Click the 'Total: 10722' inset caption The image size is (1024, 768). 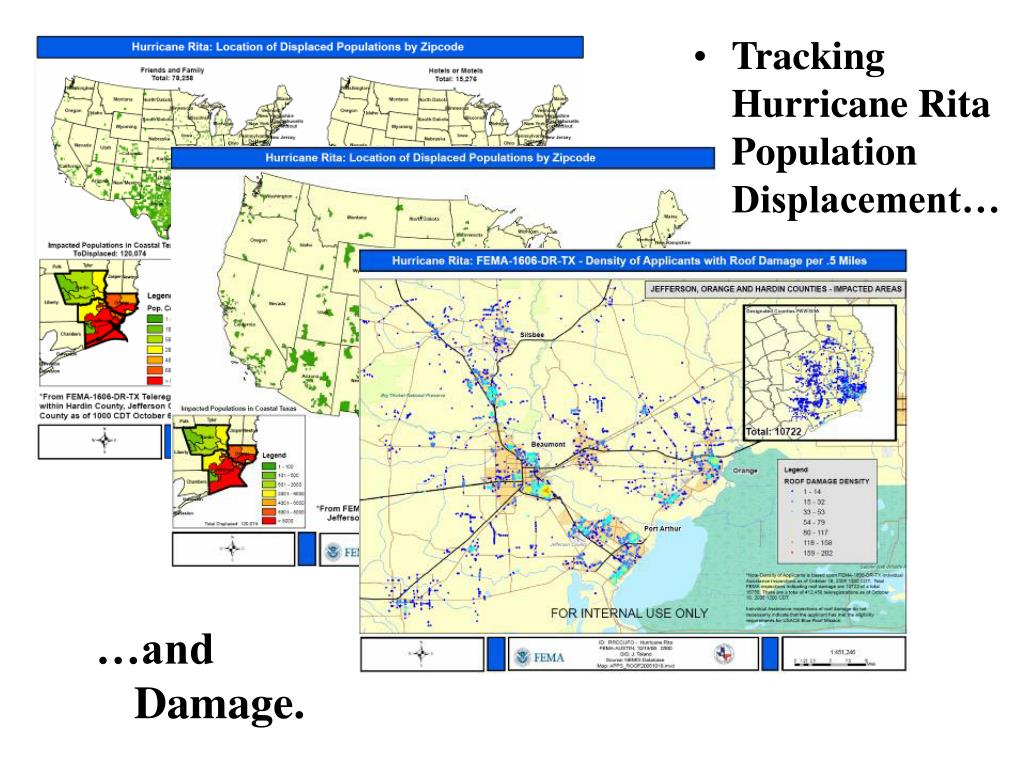pos(773,431)
